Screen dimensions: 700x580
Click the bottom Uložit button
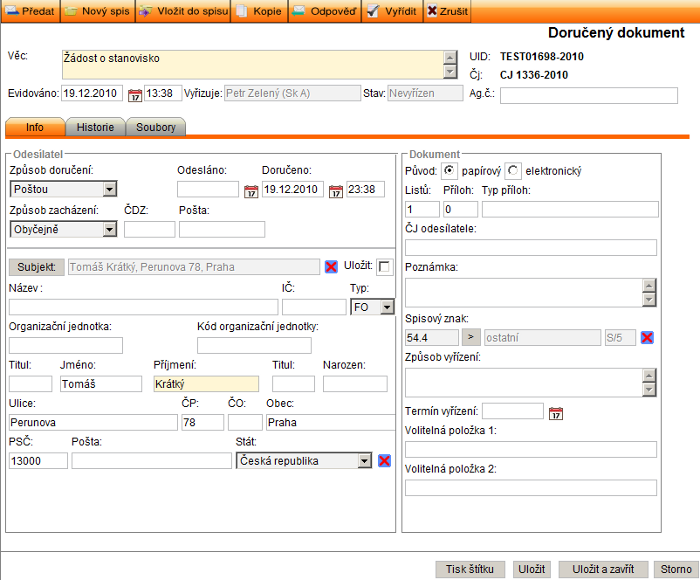[532, 569]
